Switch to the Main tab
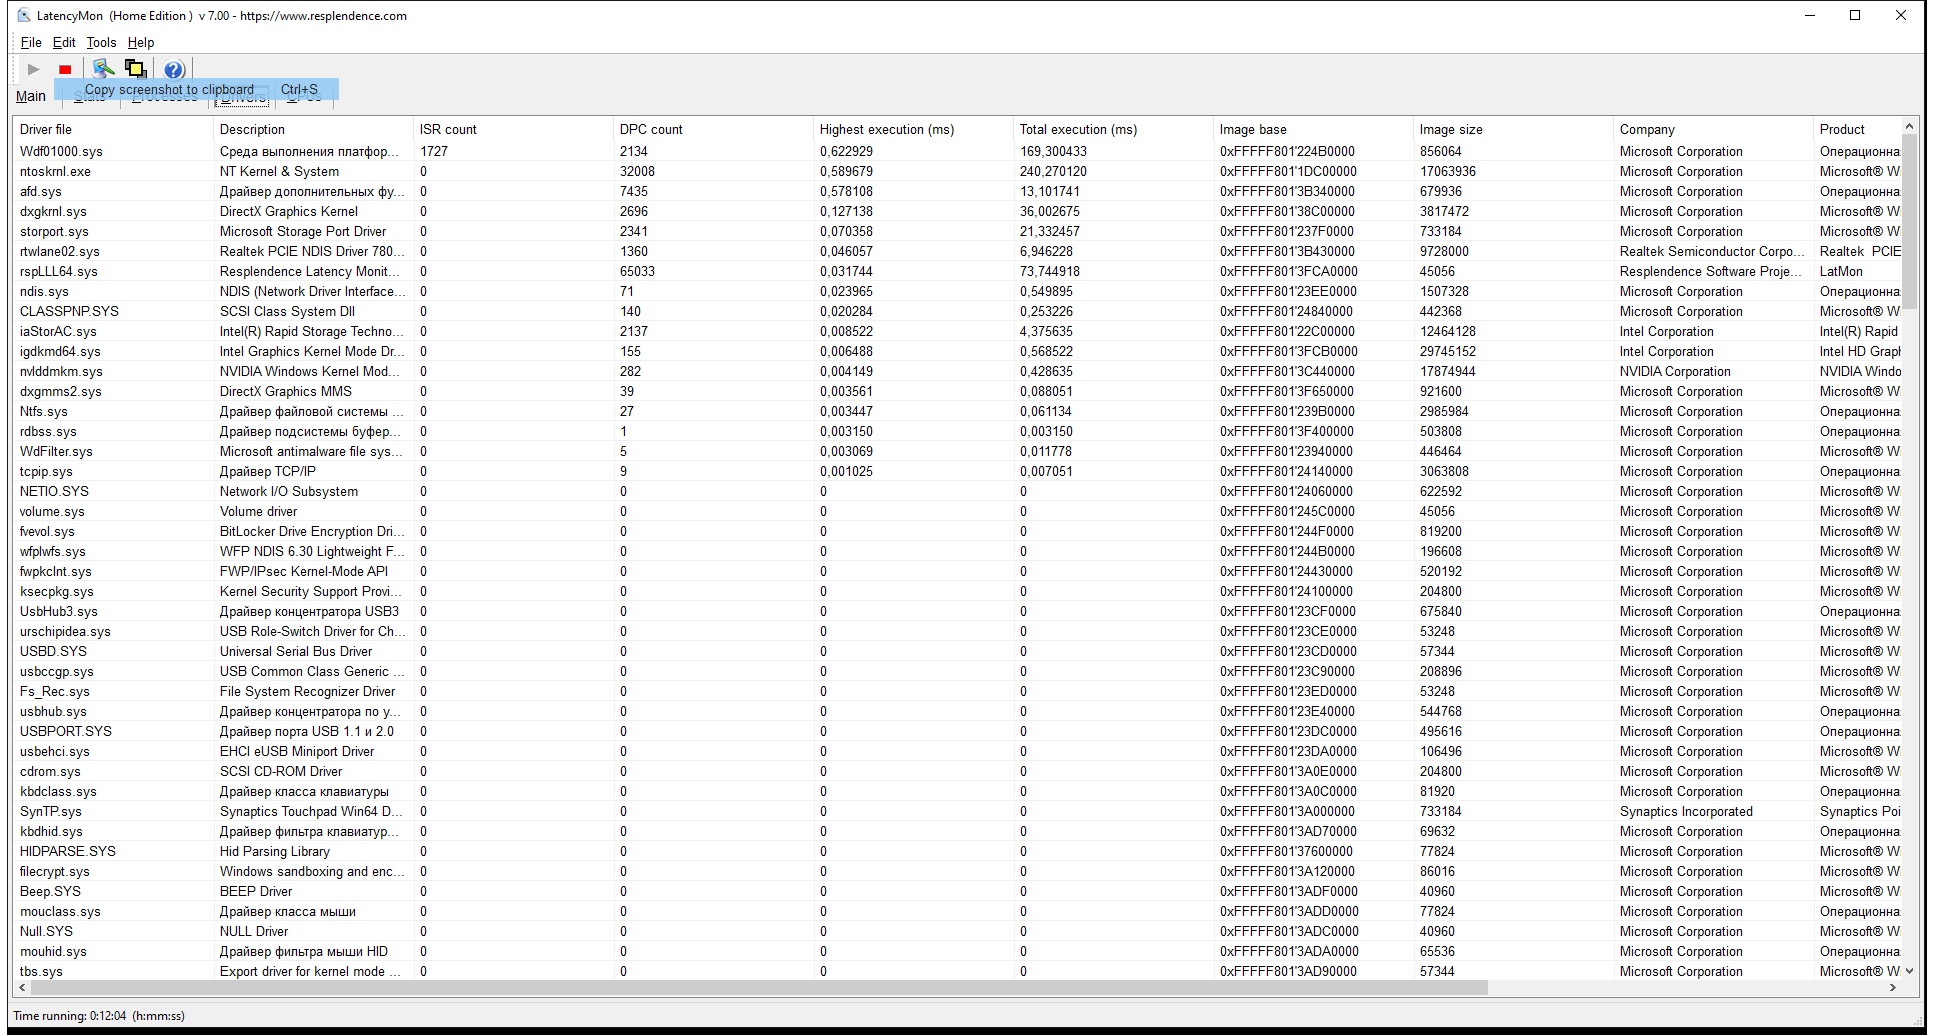1933x1036 pixels. point(31,96)
